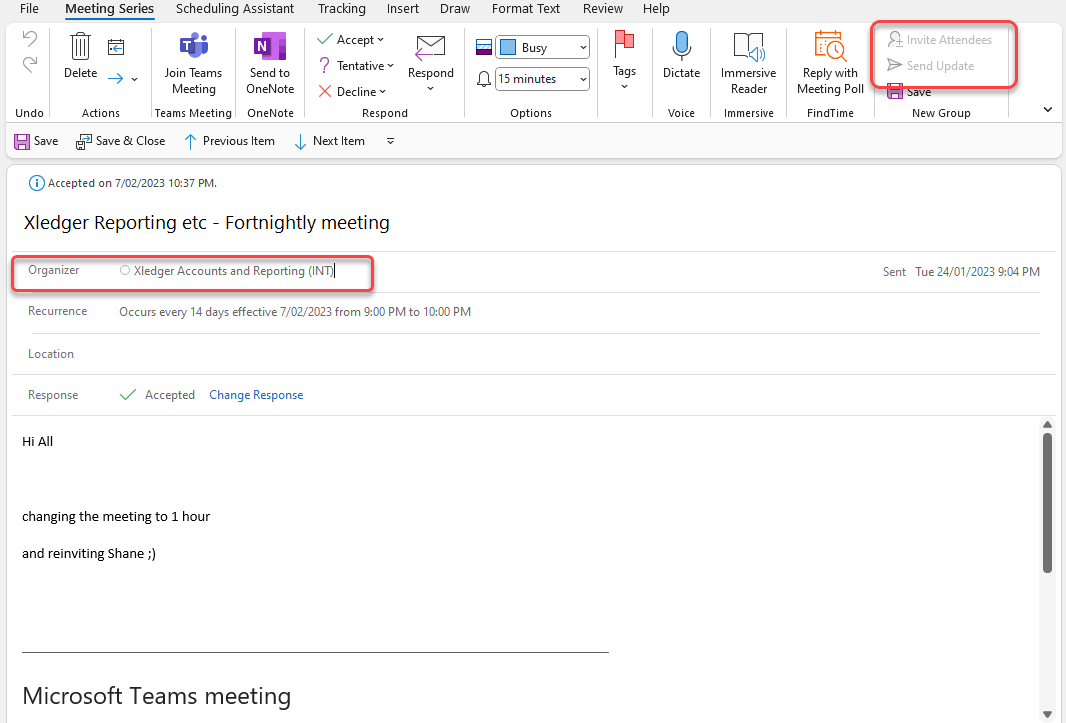
Task: Open the 15 minutes reminder dropdown
Action: pos(583,79)
